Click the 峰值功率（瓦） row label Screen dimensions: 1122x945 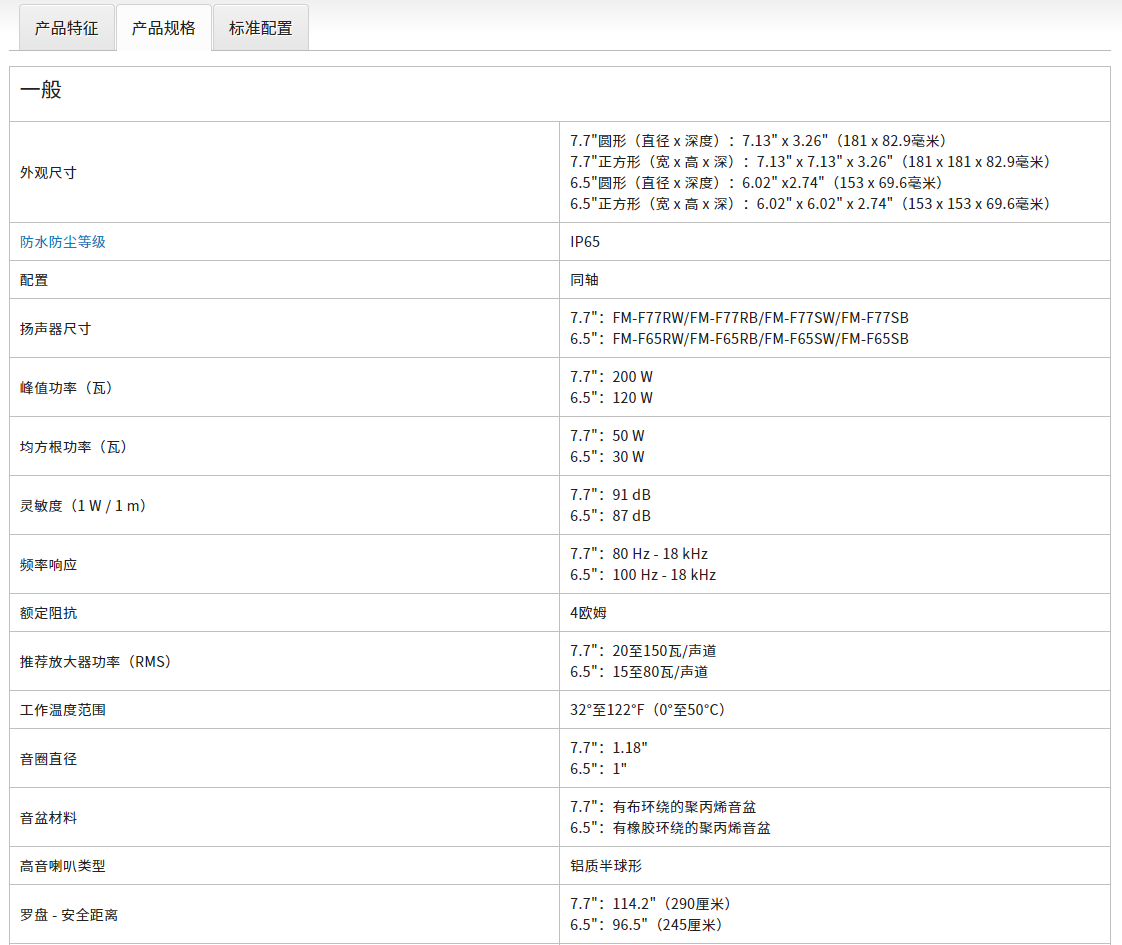(66, 387)
